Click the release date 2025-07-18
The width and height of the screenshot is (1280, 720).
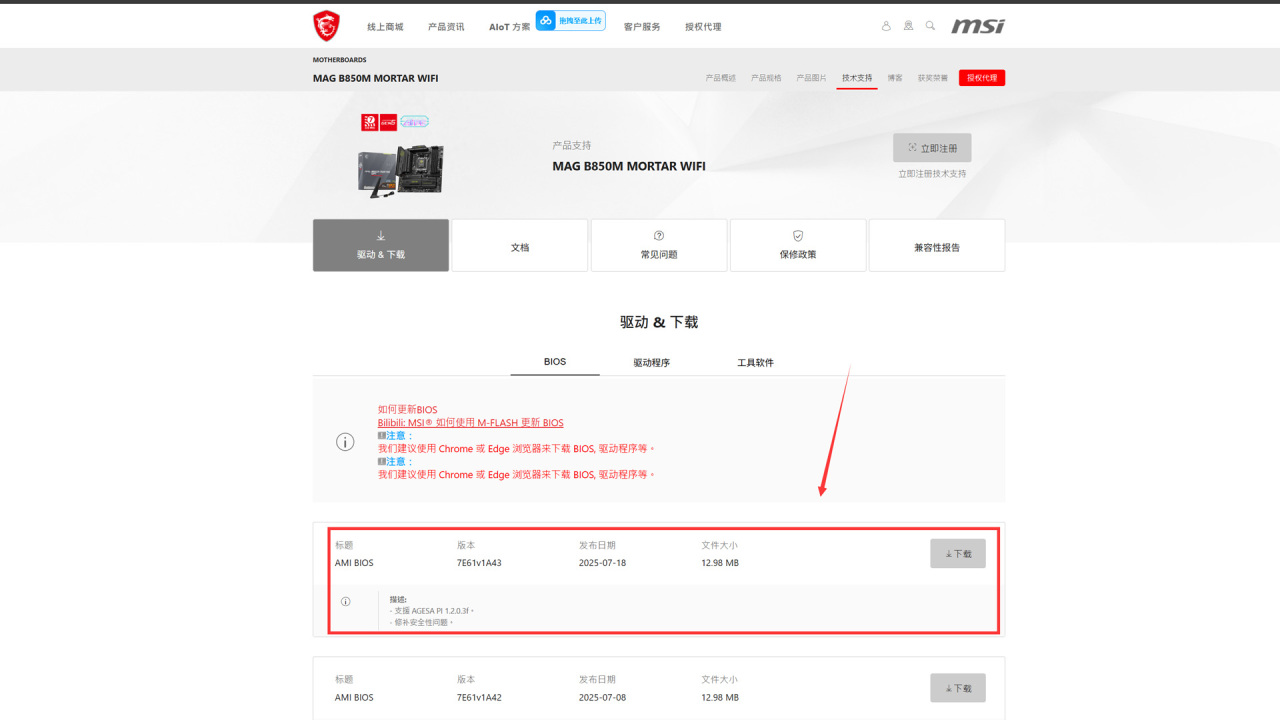(603, 563)
